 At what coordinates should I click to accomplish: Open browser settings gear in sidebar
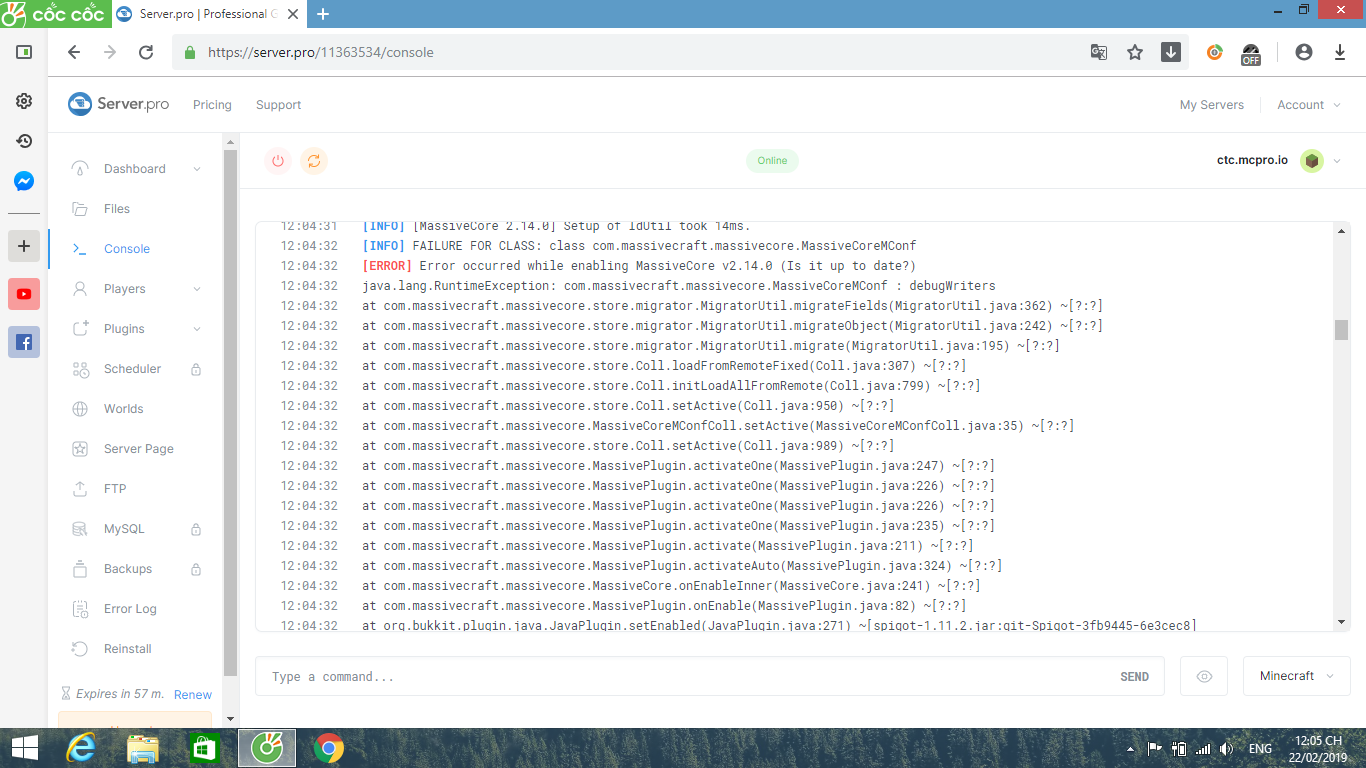(24, 101)
